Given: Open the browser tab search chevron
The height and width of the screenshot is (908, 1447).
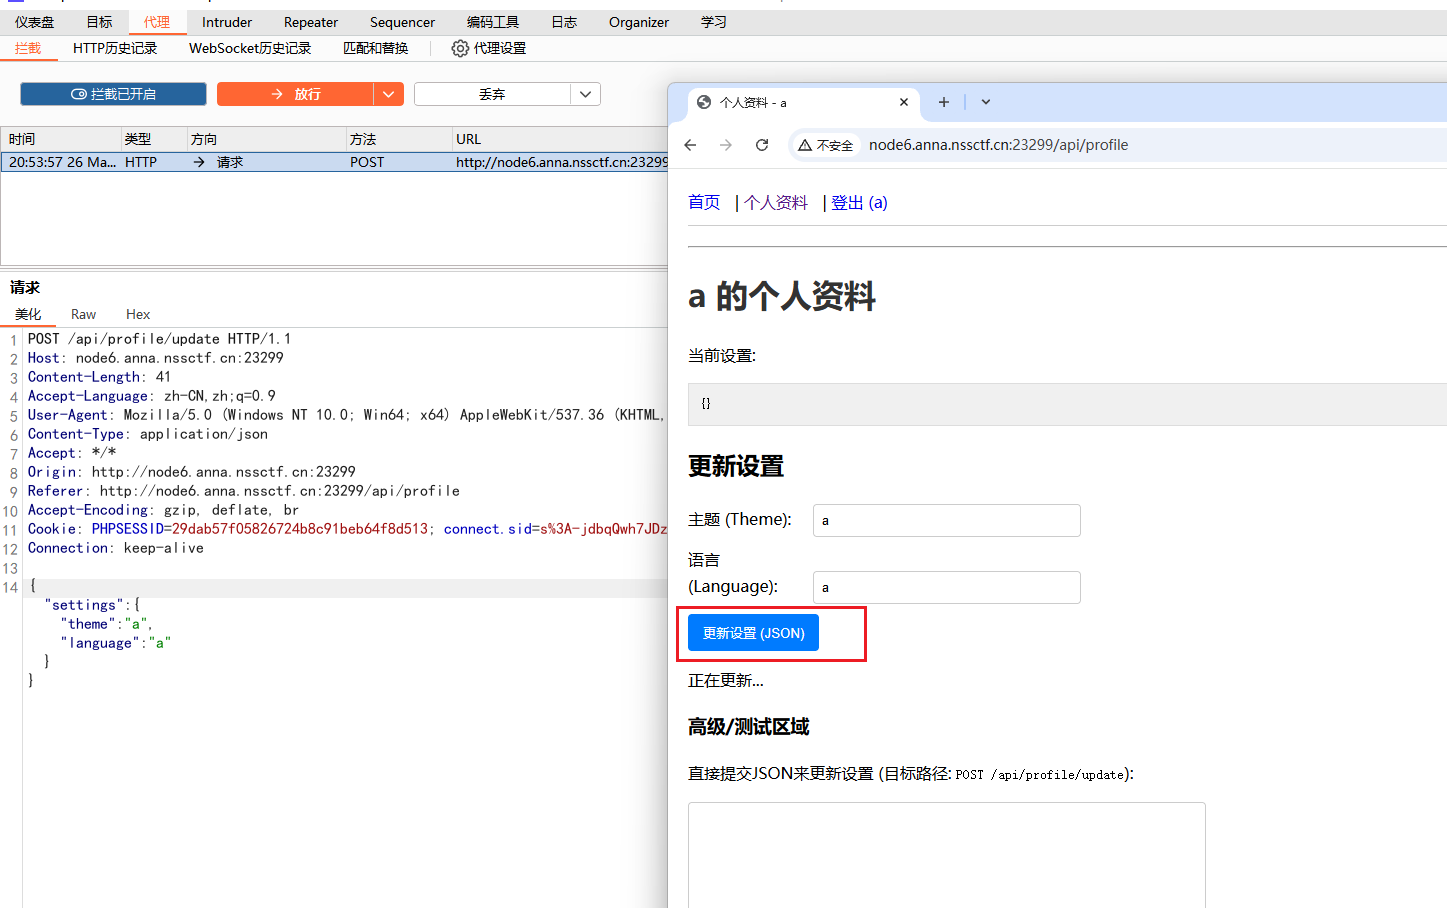Looking at the screenshot, I should tap(985, 102).
